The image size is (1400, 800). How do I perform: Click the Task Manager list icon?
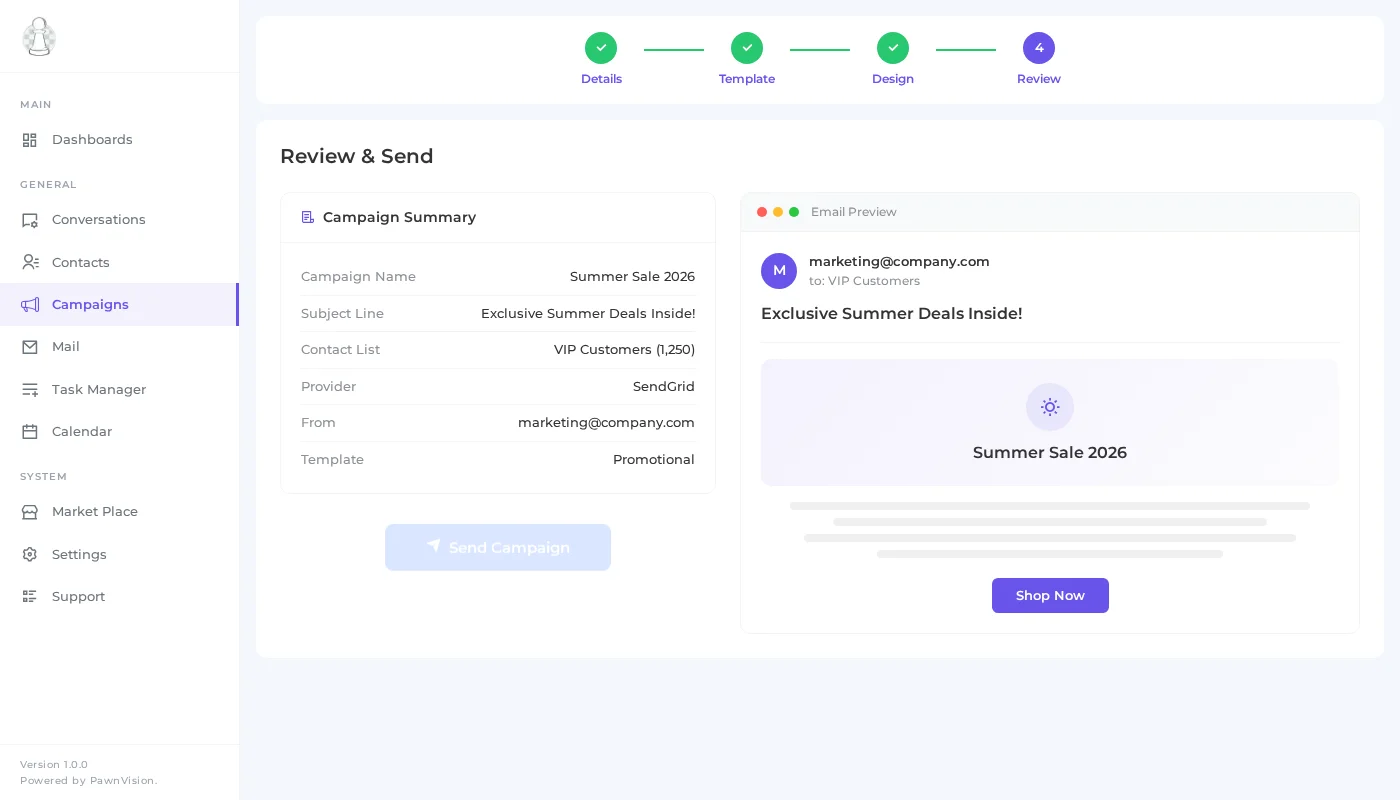tap(29, 389)
